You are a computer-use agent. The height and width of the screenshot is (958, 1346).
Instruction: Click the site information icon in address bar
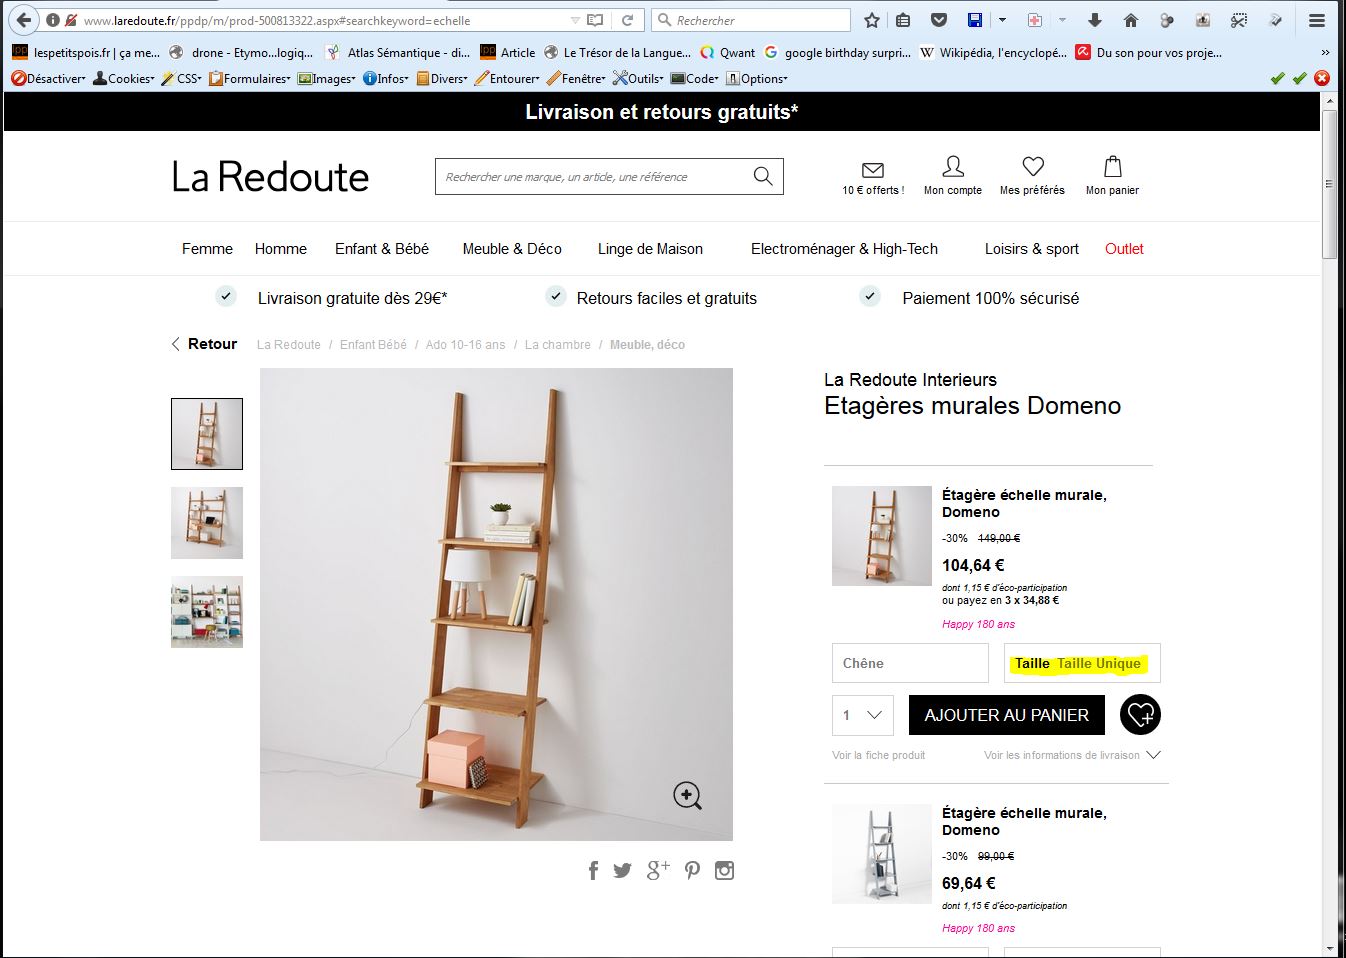52,20
